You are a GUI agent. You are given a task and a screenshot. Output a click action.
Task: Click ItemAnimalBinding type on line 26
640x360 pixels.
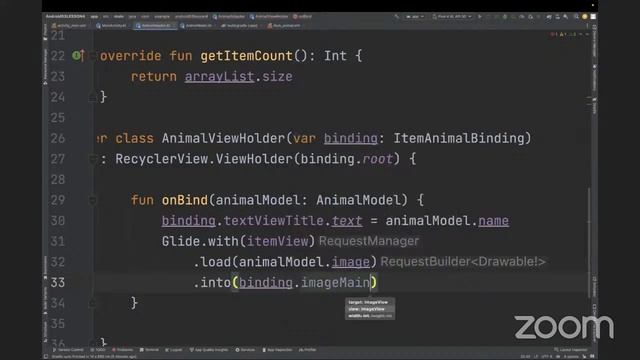pos(459,138)
